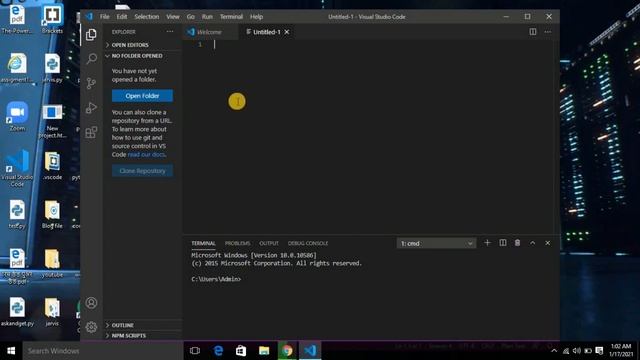Select the .vscode desktop folder
This screenshot has width=640, height=360.
(52, 166)
